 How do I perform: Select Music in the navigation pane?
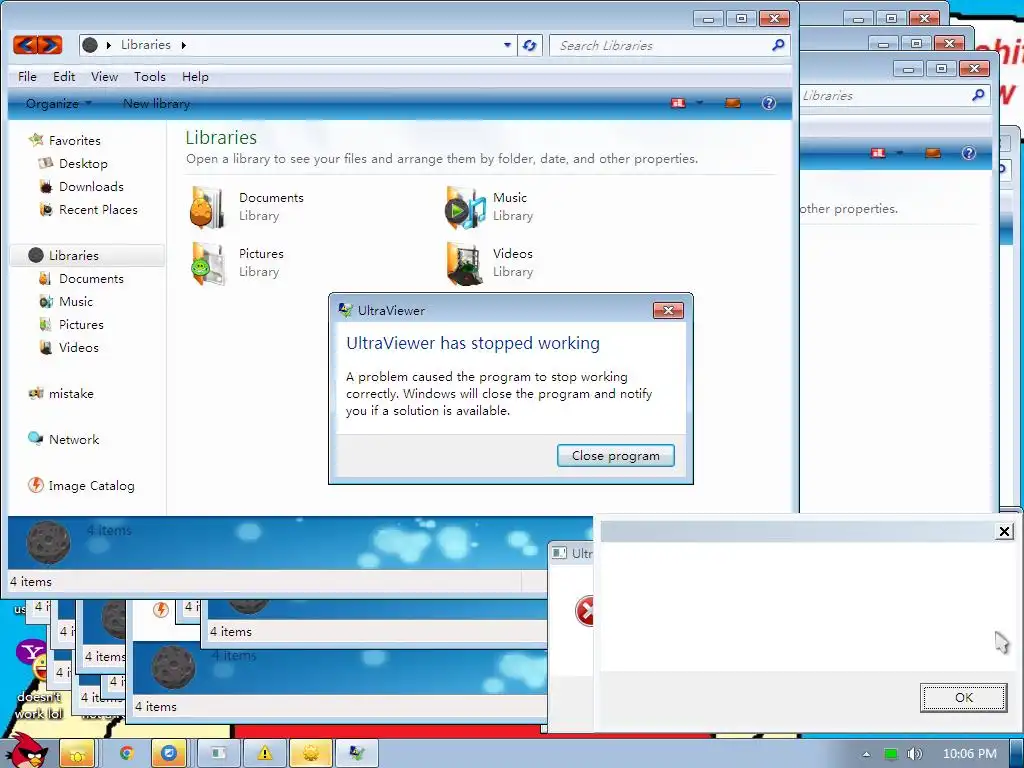click(76, 302)
